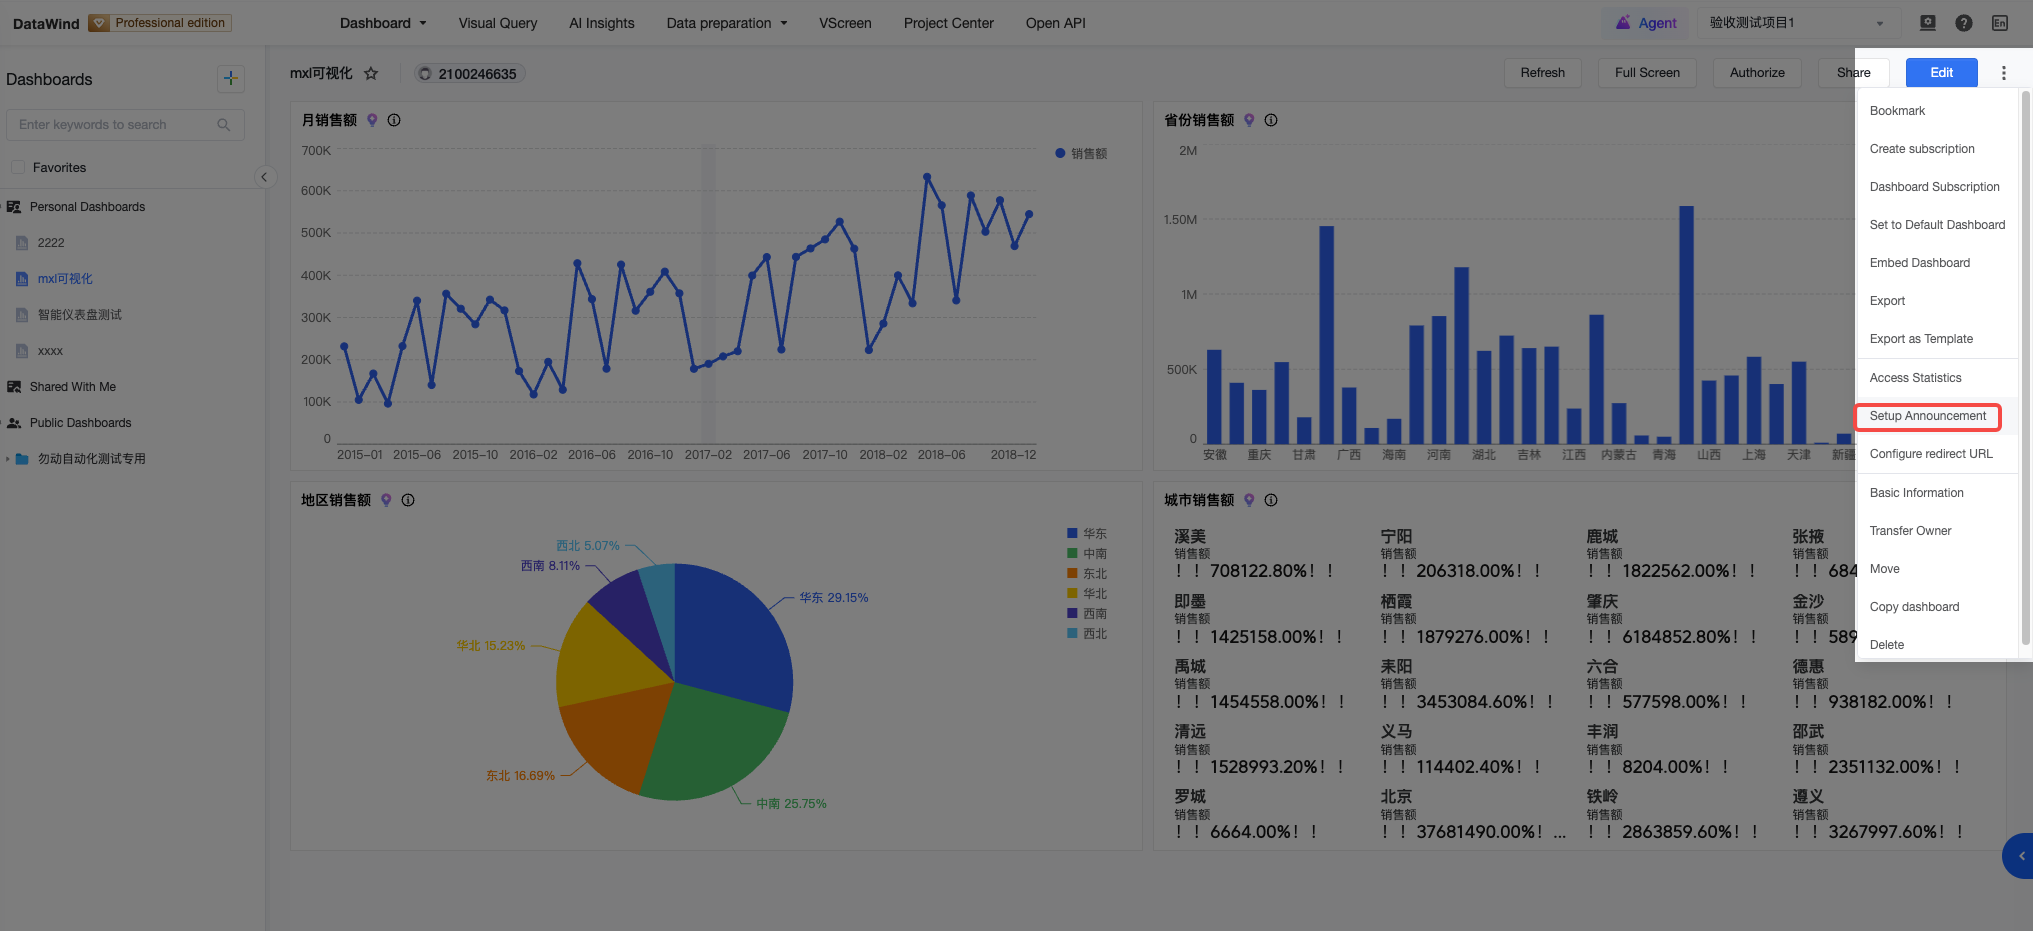The image size is (2033, 931).
Task: Expand the Data preparation dropdown menu
Action: coord(727,23)
